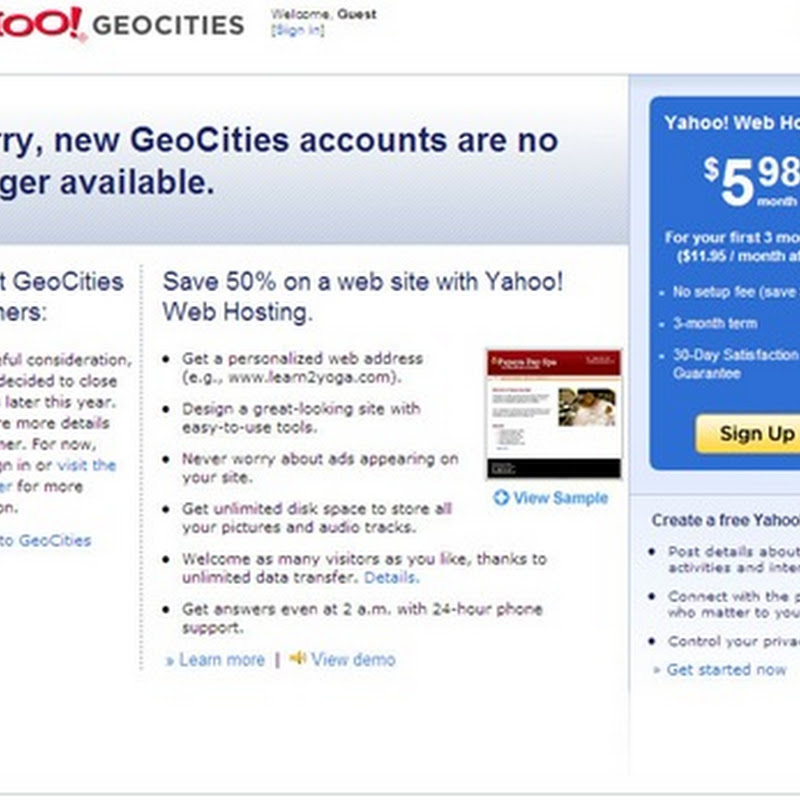Click the "visit the" link in left paragraph
Image resolution: width=800 pixels, height=800 pixels.
click(x=86, y=465)
